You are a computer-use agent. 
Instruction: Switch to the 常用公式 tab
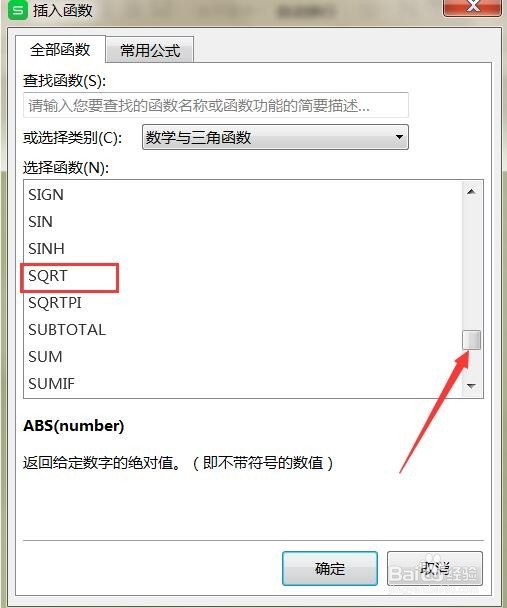pos(150,50)
